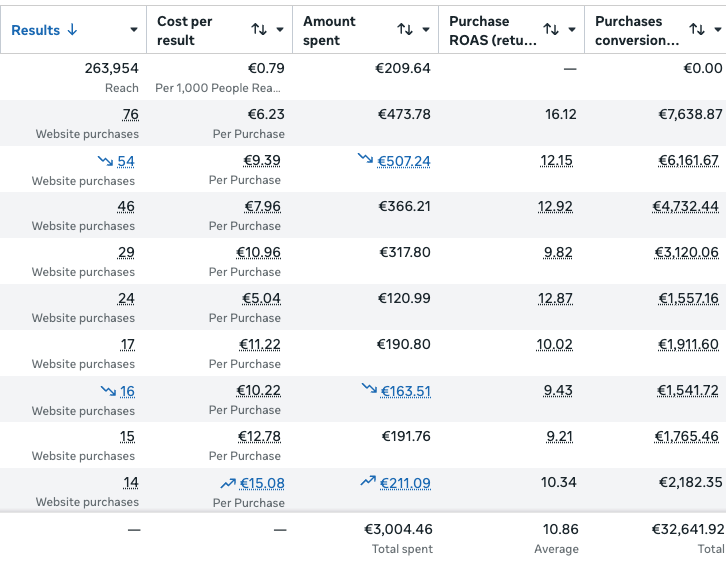Click the €11.22 cost per purchase value
The width and height of the screenshot is (726, 574).
[x=260, y=344]
